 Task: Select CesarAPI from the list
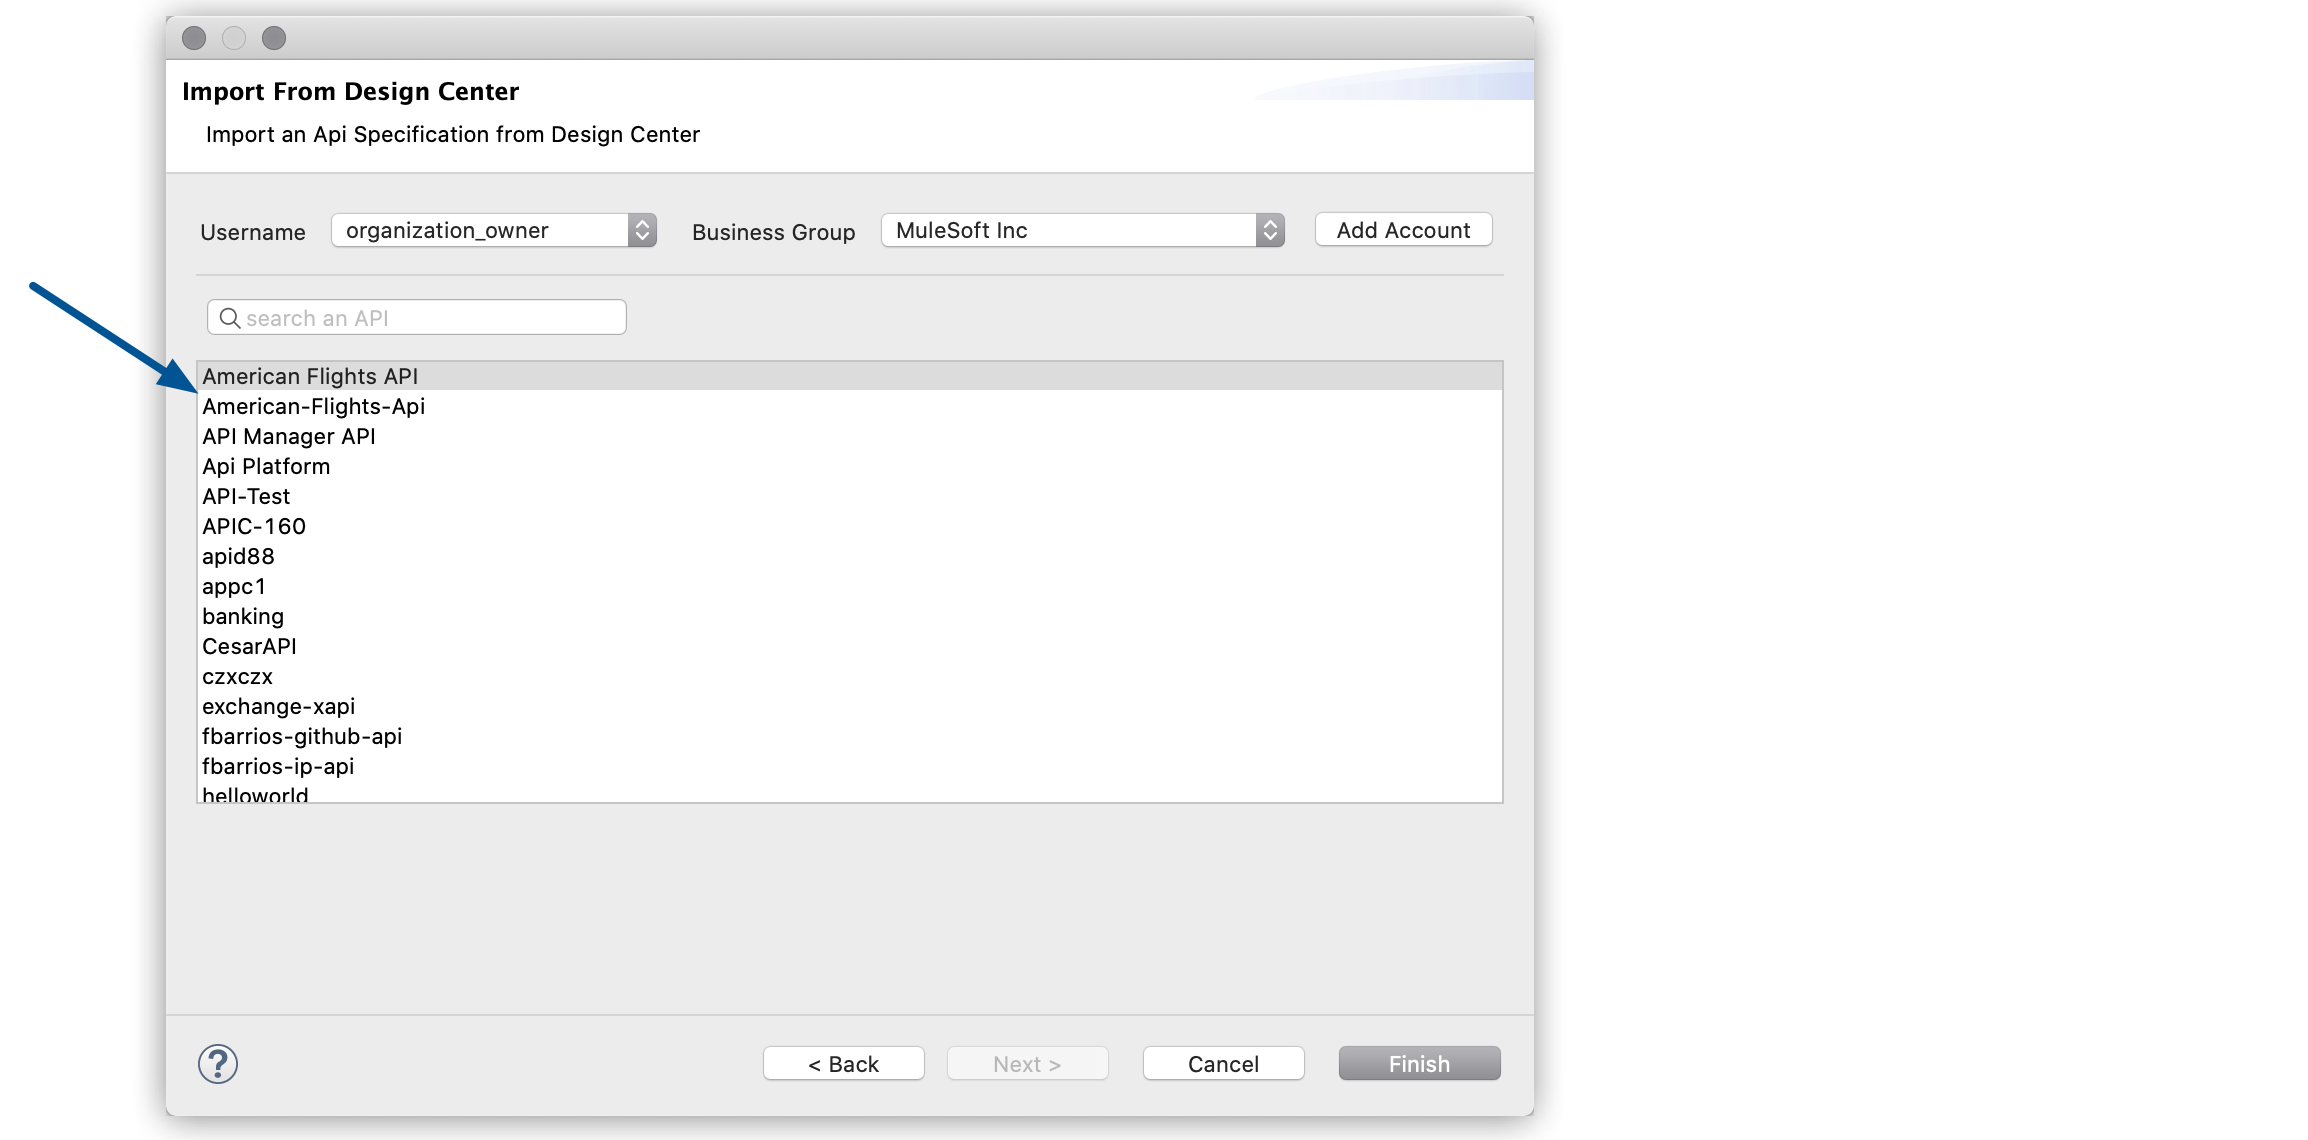(x=250, y=646)
